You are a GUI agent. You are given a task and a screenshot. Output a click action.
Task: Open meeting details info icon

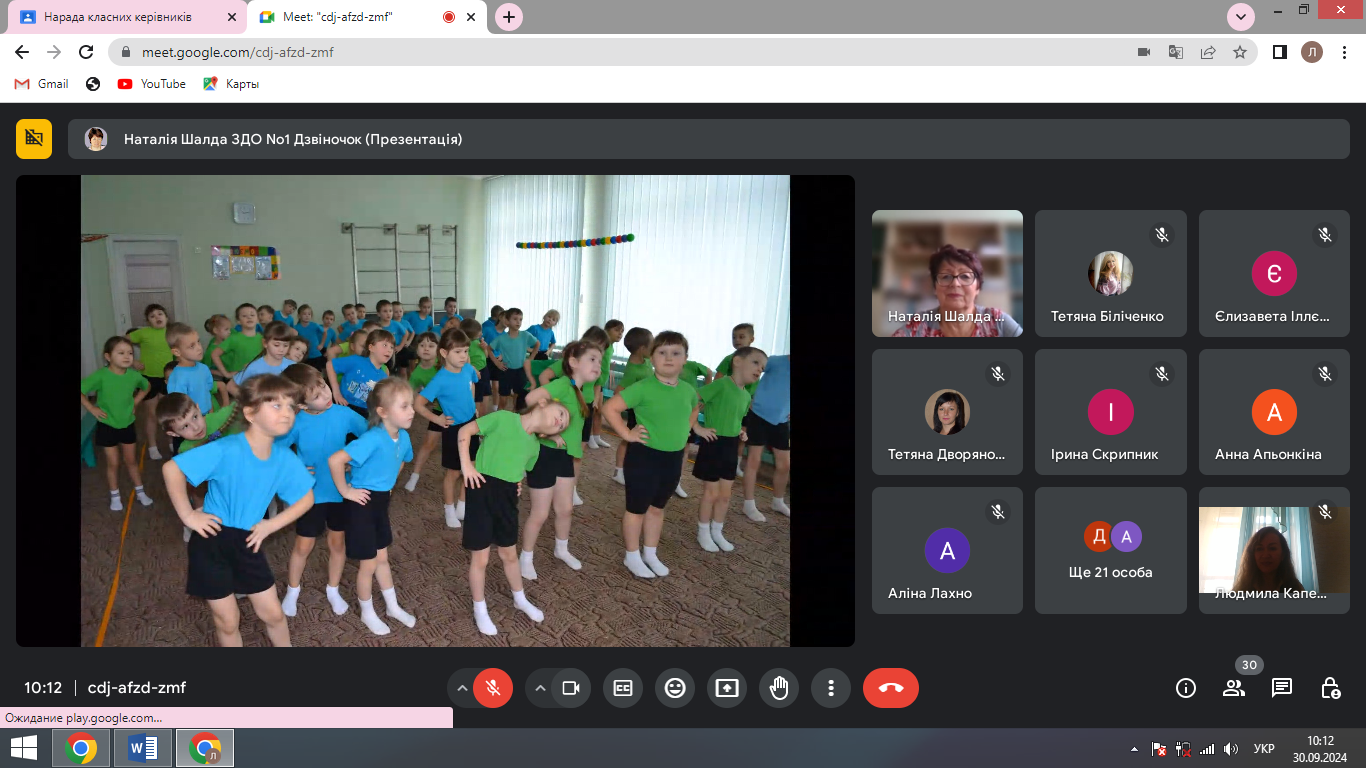pyautogui.click(x=1186, y=688)
